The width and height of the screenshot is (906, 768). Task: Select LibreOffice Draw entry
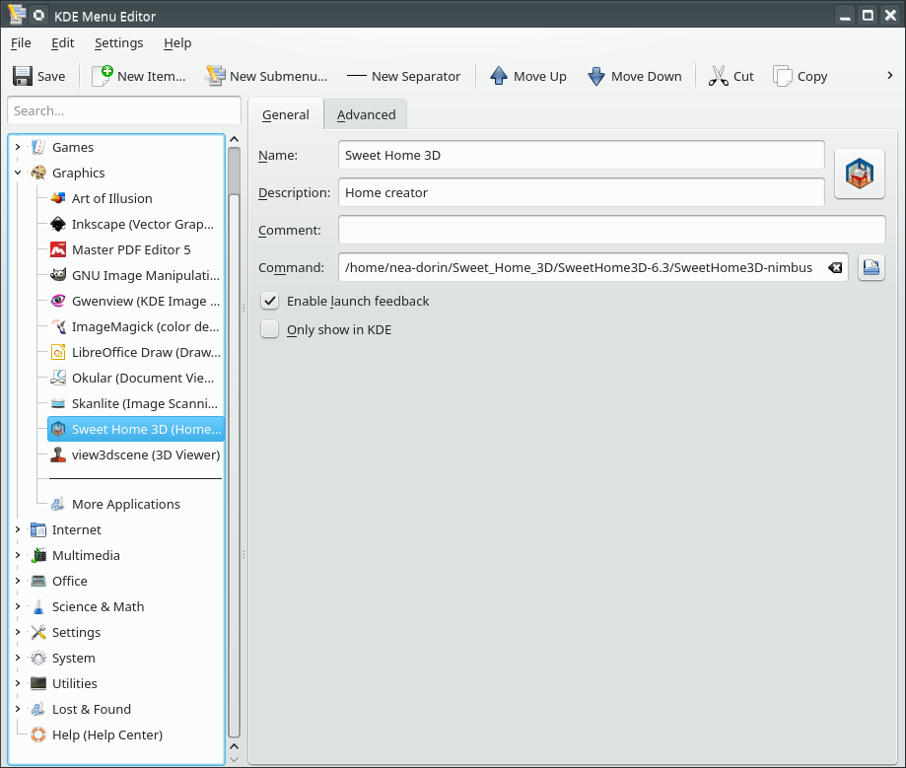pyautogui.click(x=135, y=352)
